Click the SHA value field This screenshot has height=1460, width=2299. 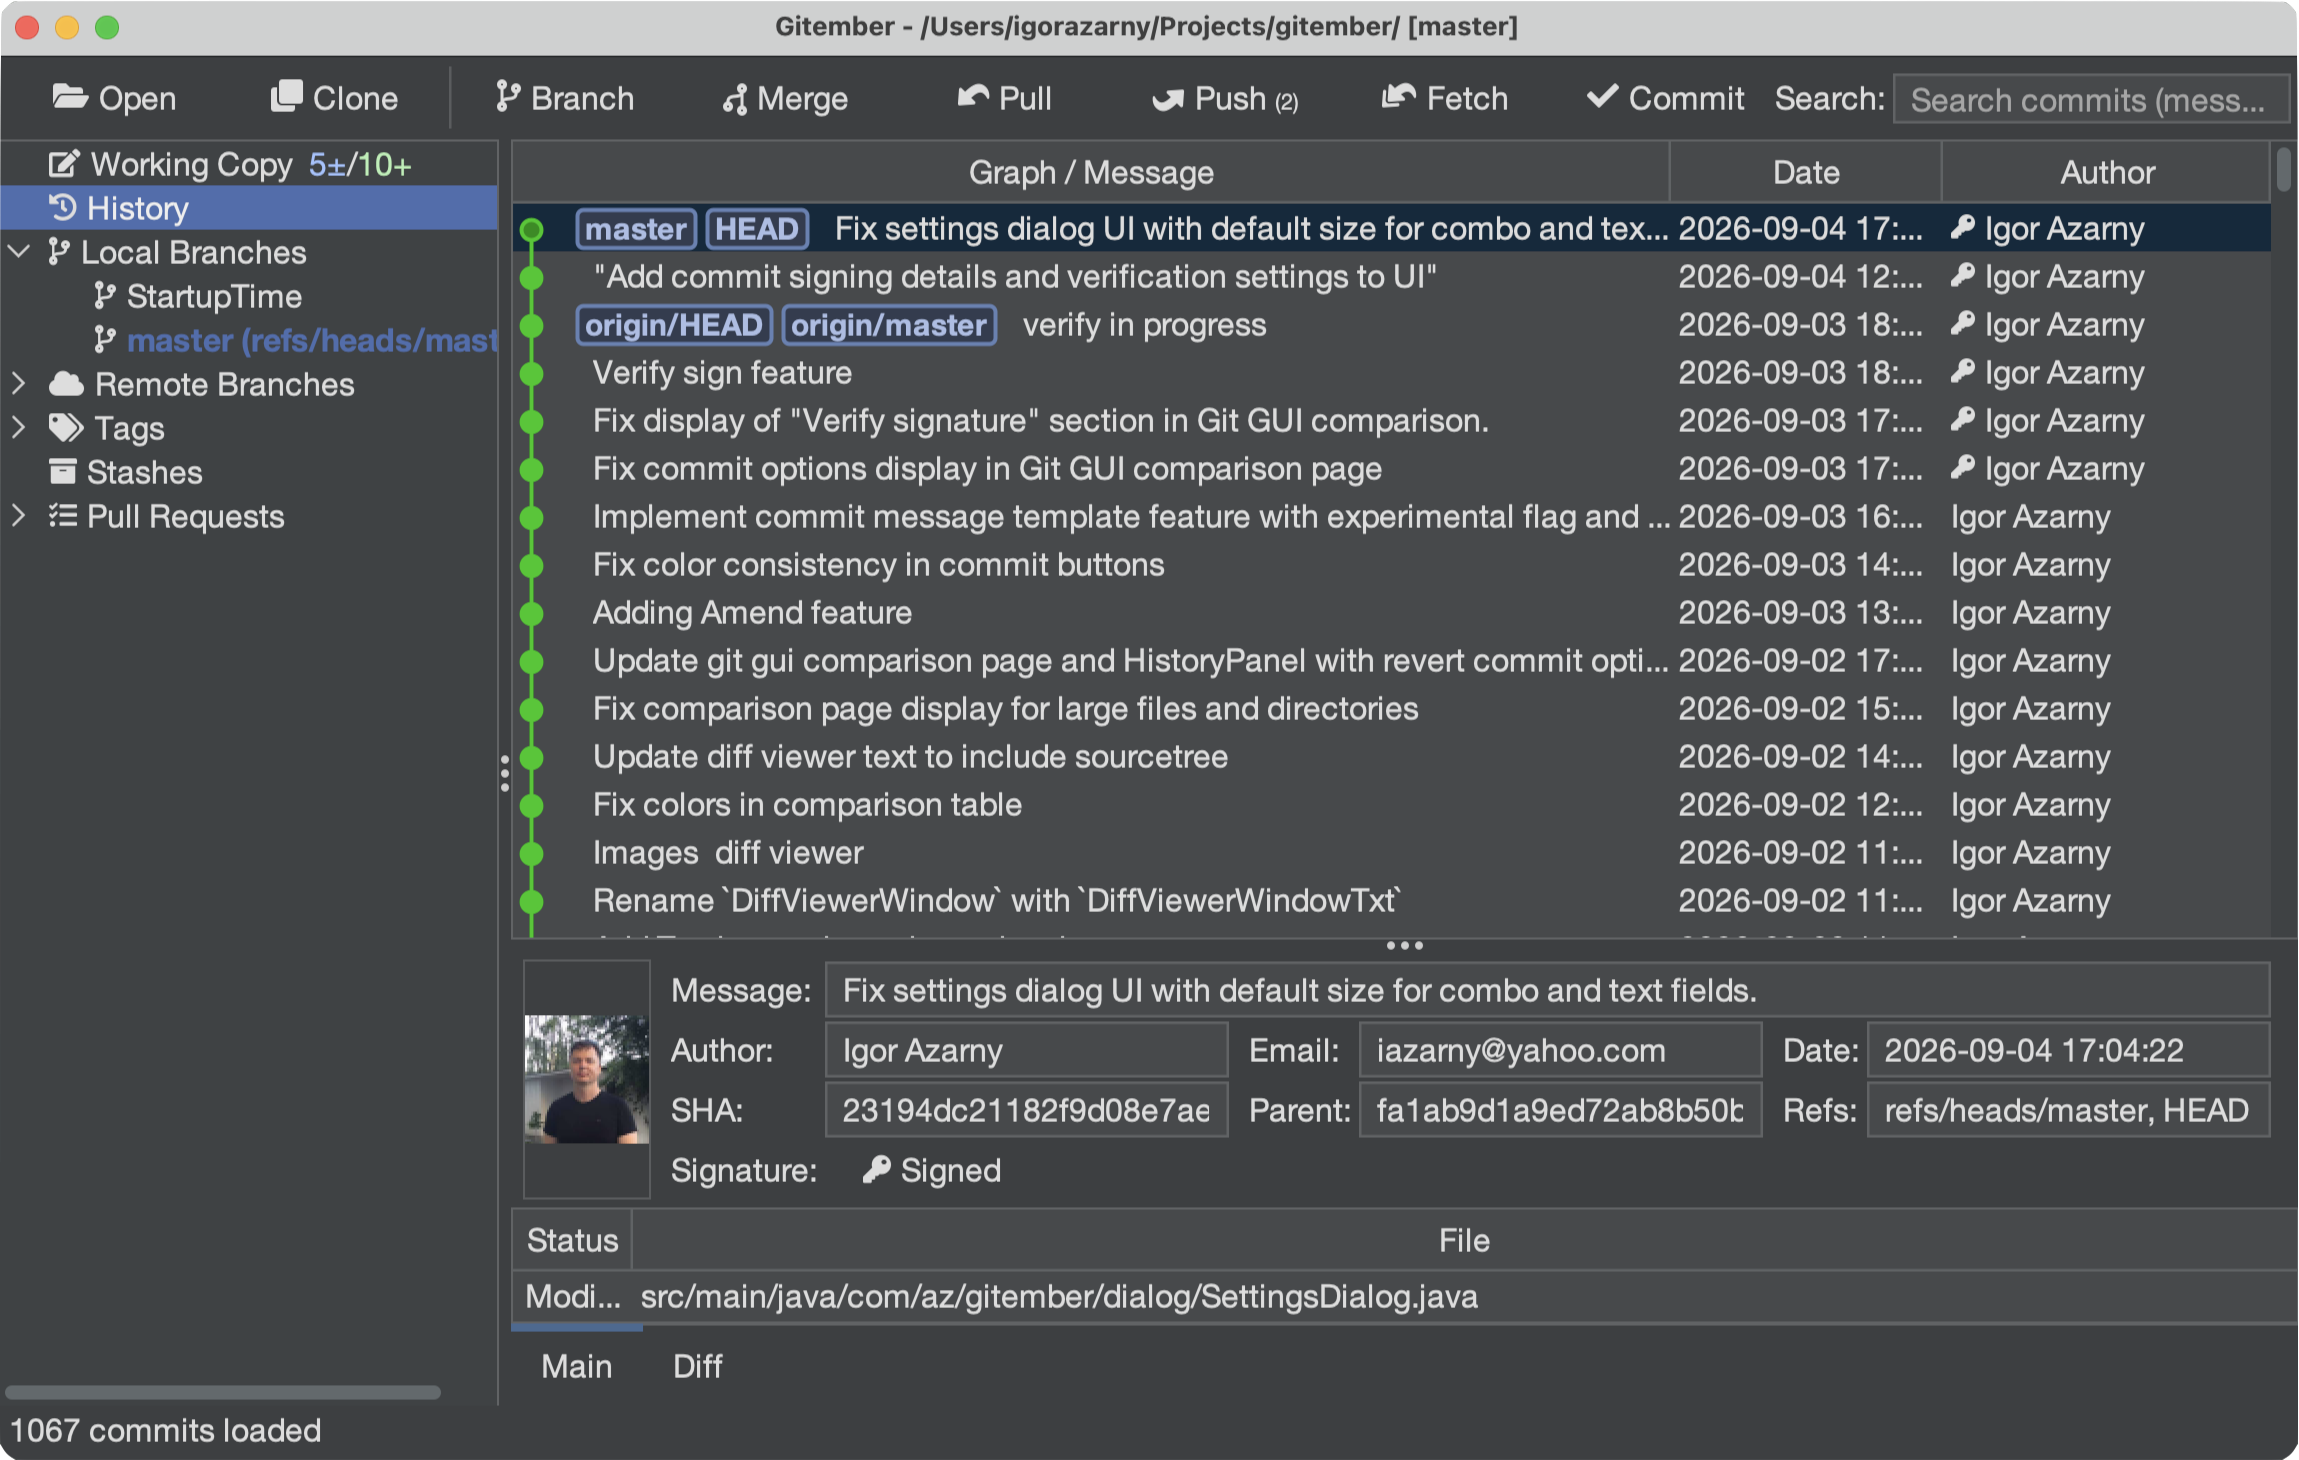pos(1026,1110)
